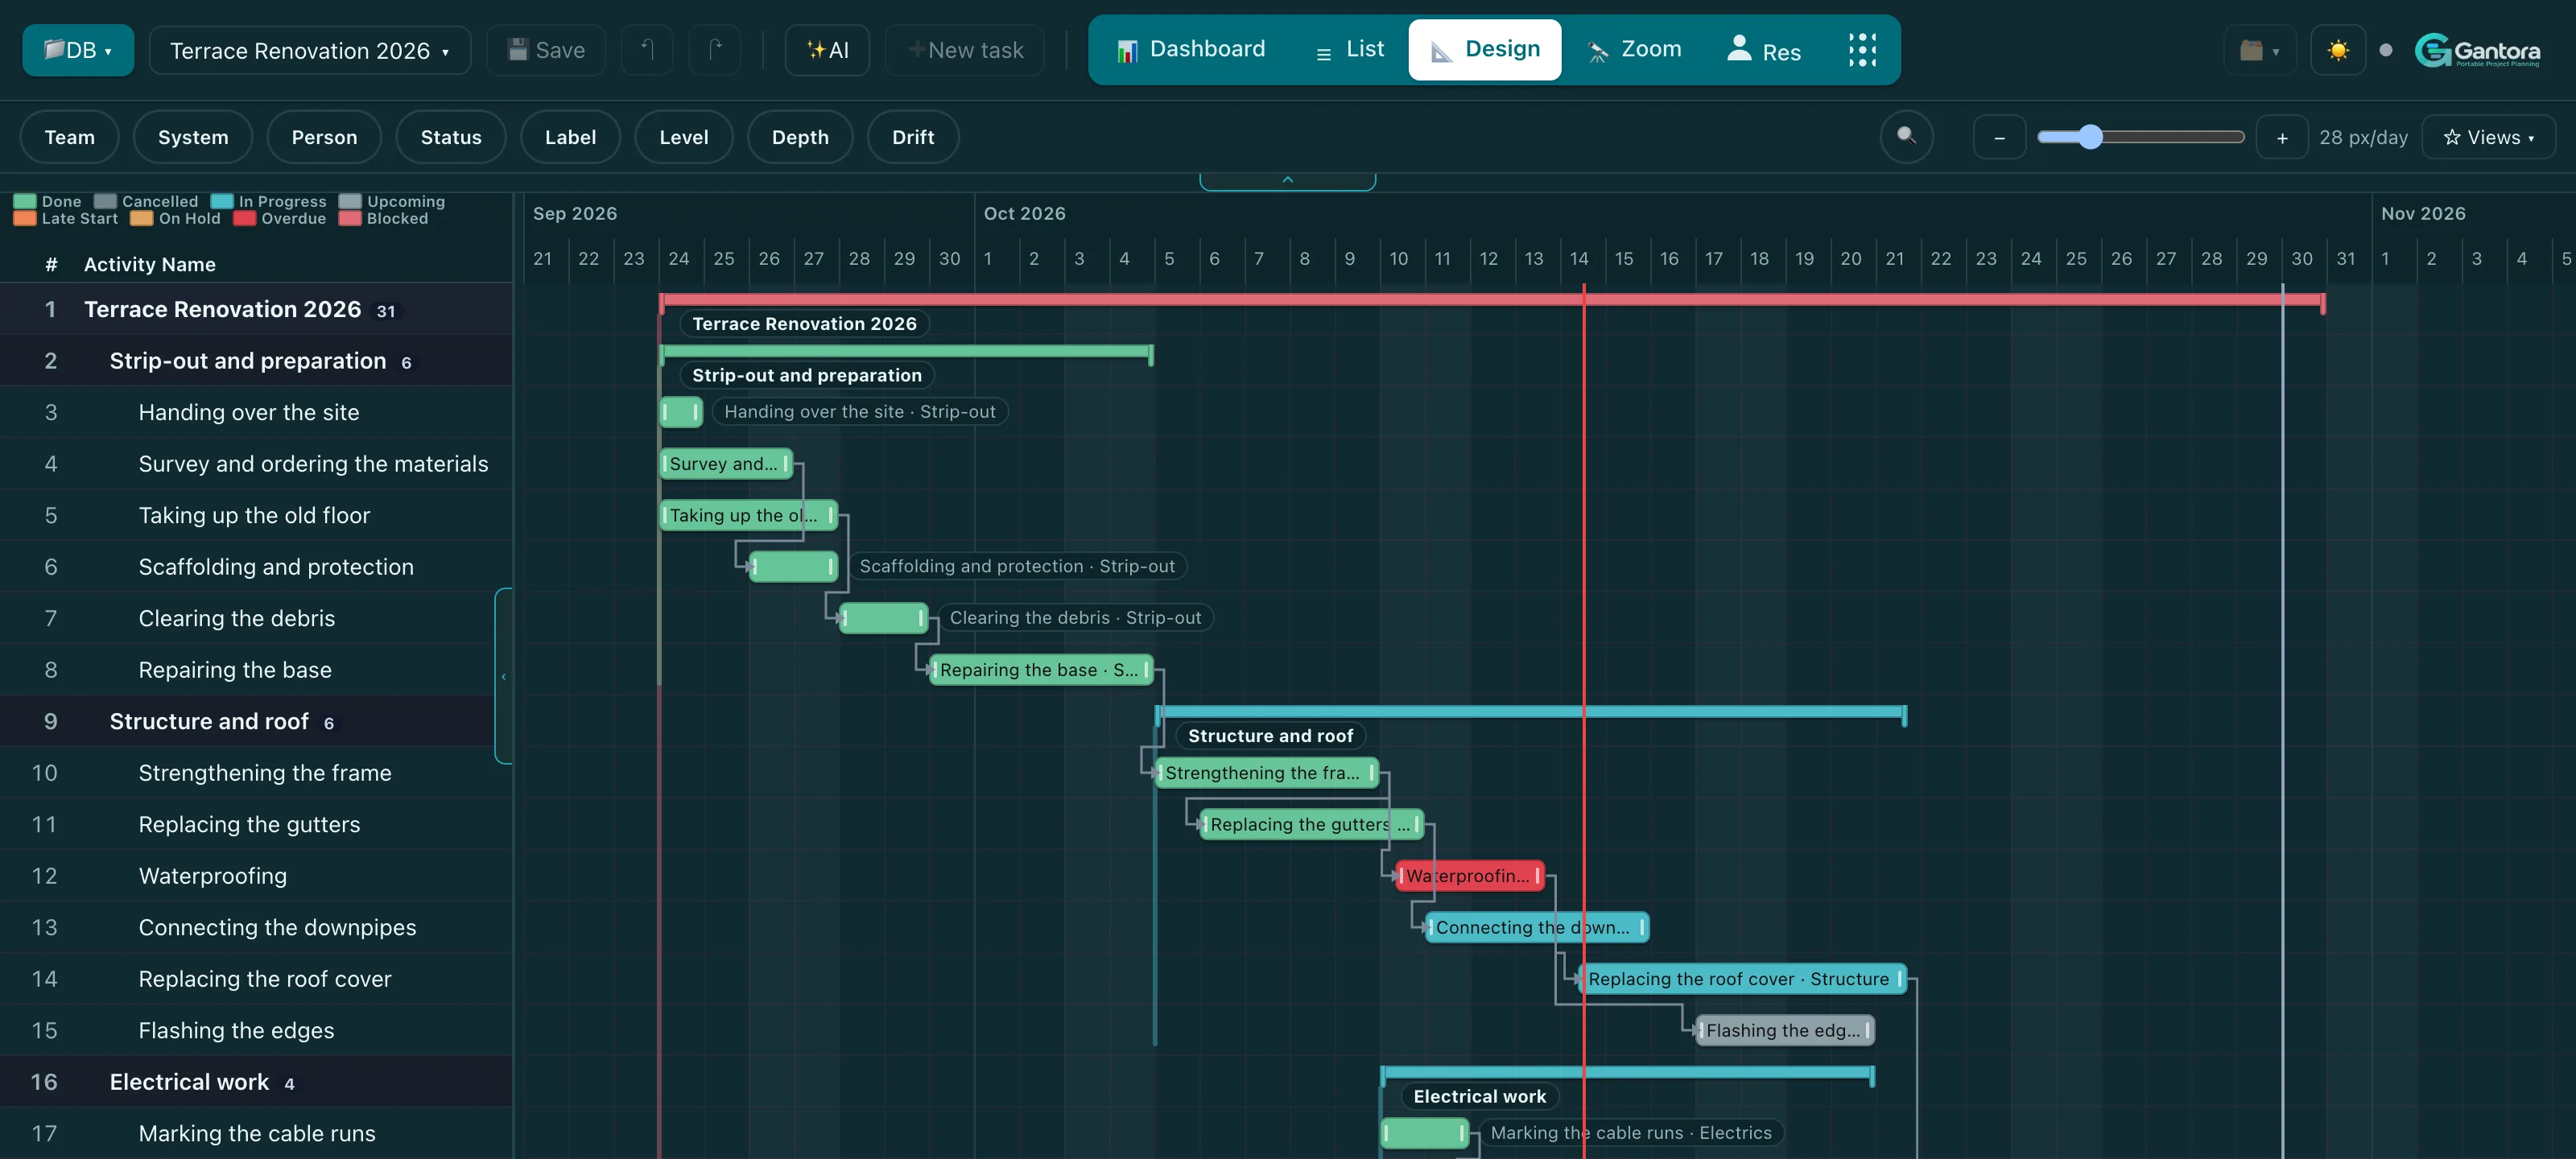Switch to the Dashboard tab

pos(1192,49)
